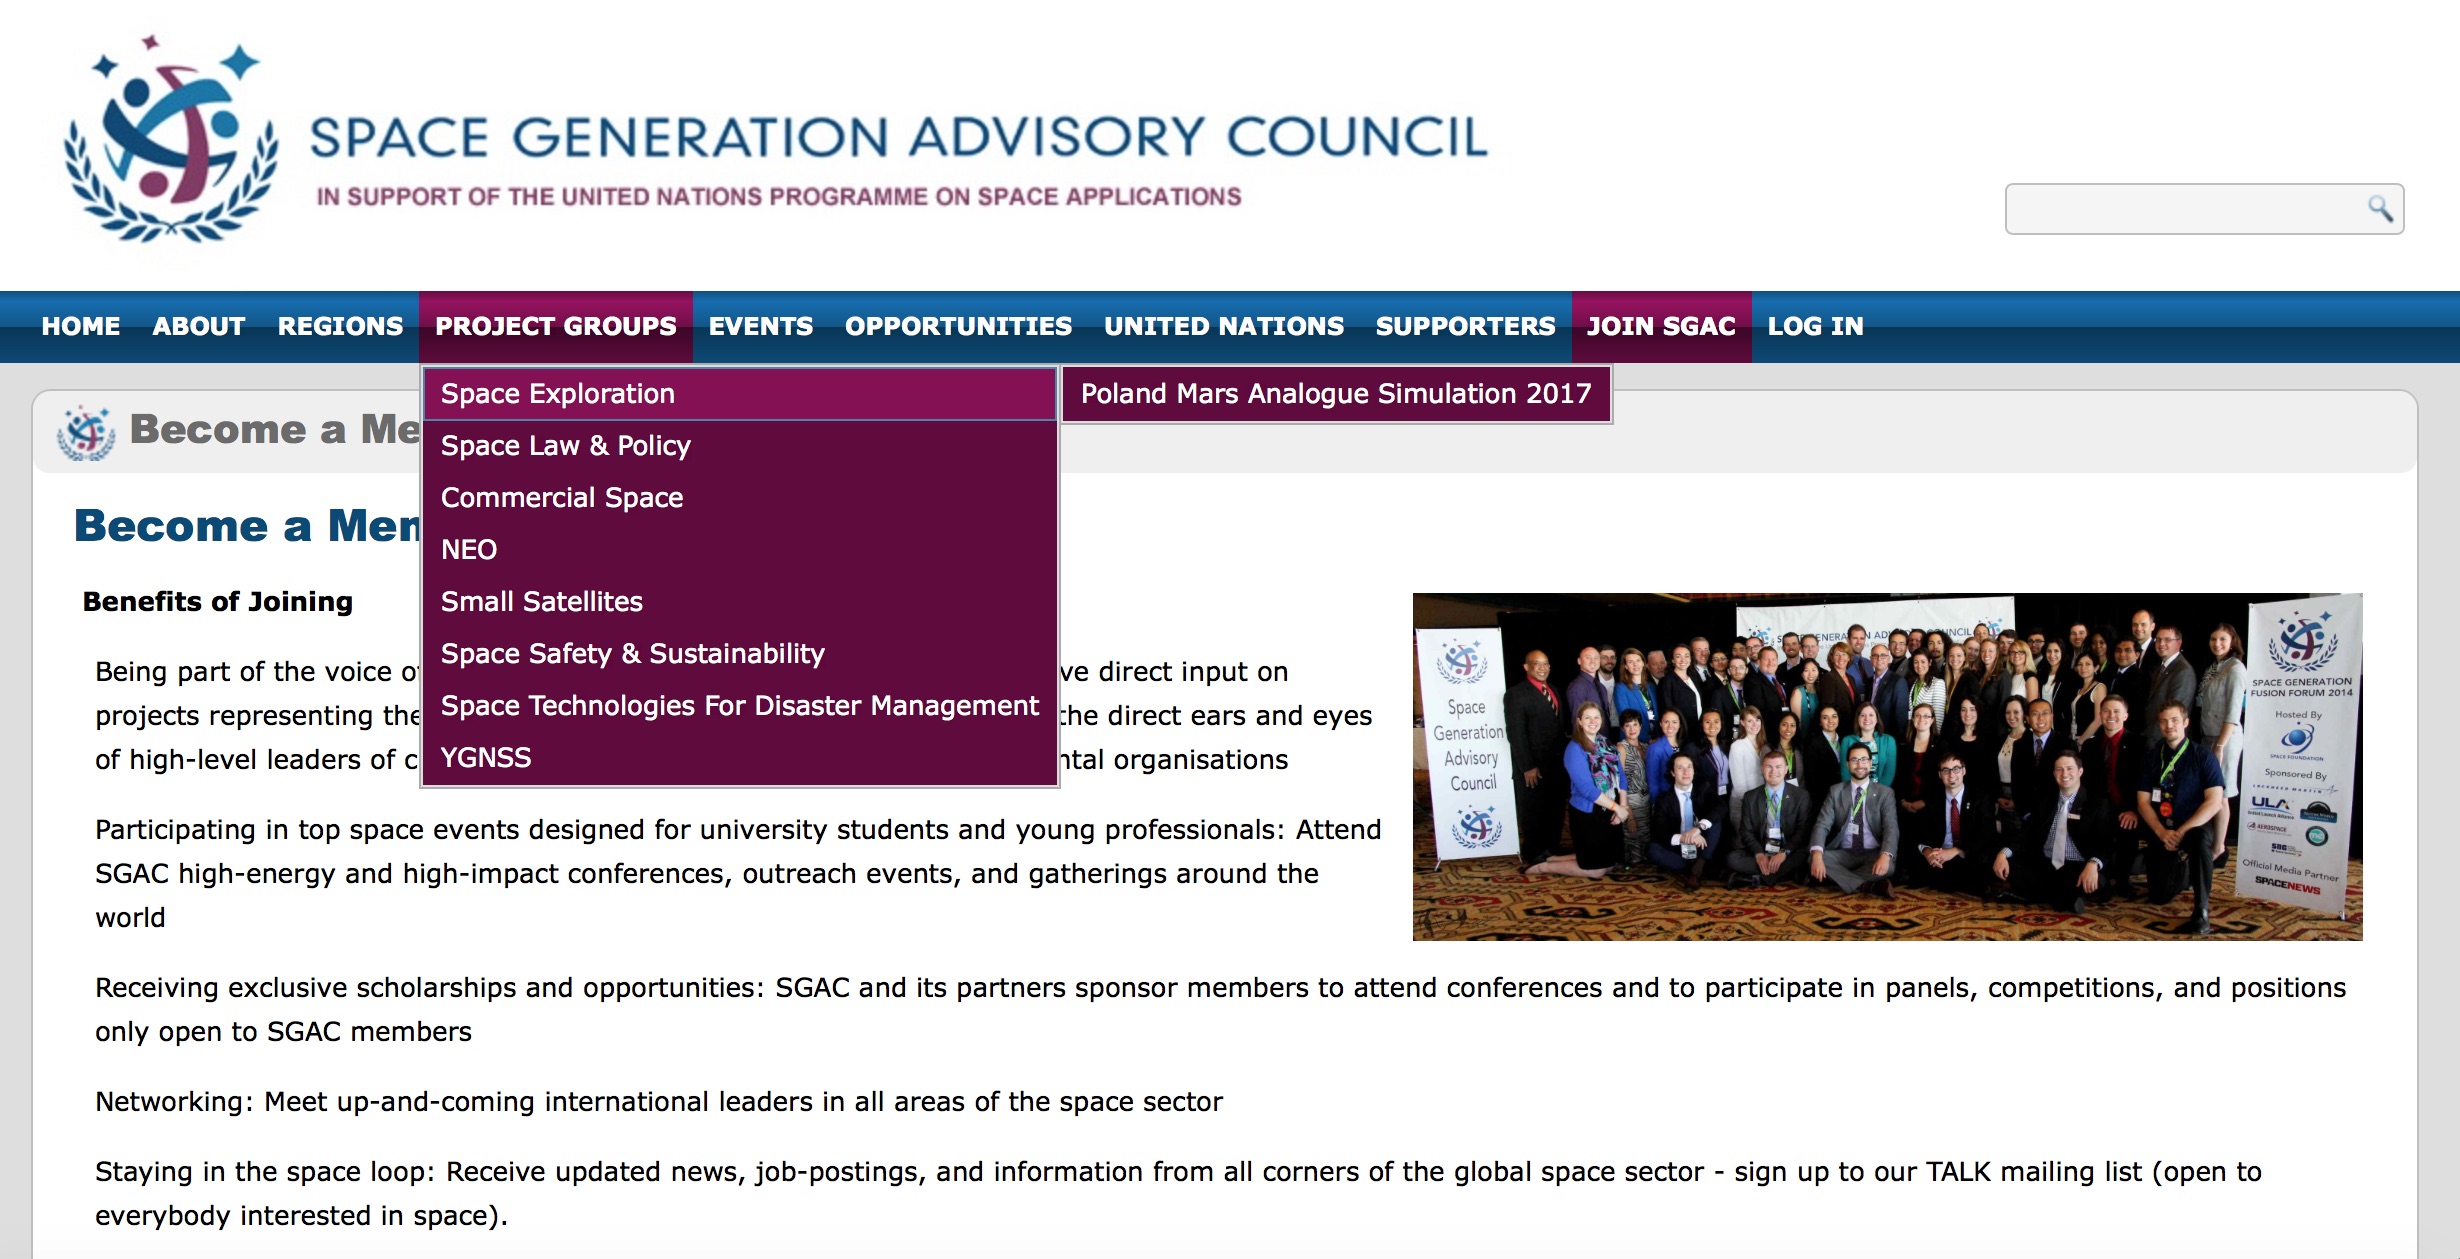The image size is (2460, 1259).
Task: Open the OPPORTUNITIES menu
Action: coord(959,326)
